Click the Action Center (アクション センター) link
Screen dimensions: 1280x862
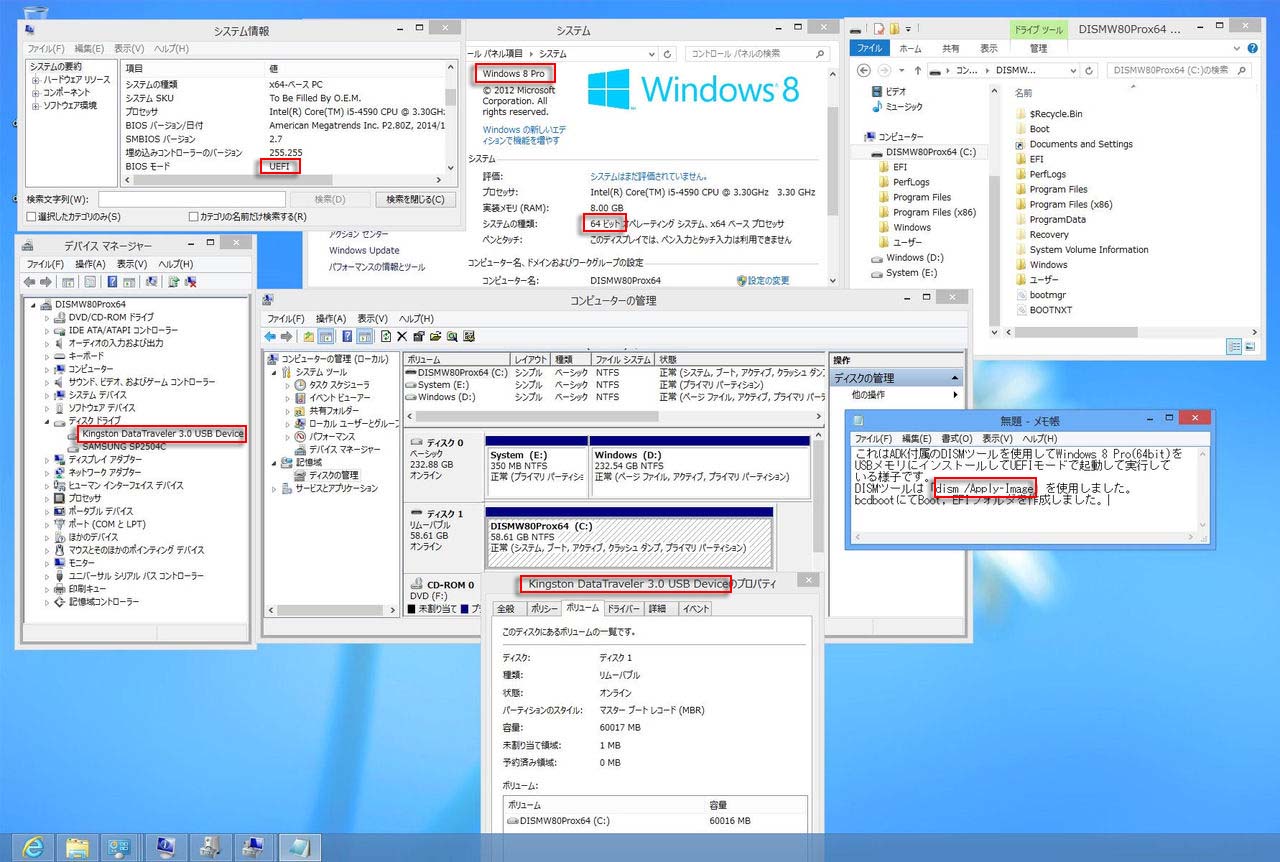point(360,234)
